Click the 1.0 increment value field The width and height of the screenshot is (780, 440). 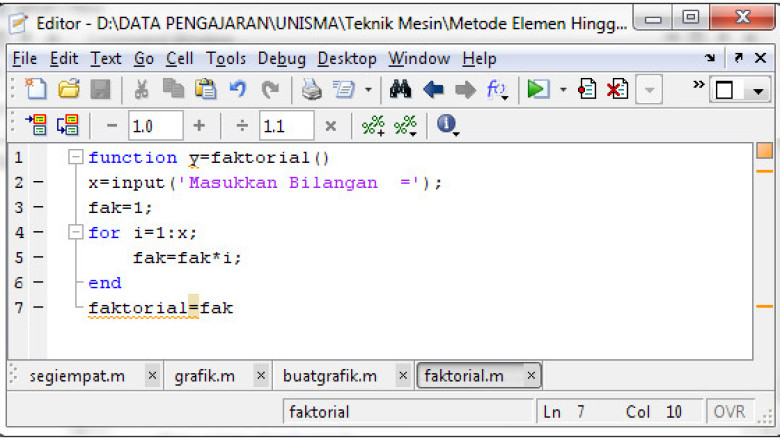coord(156,126)
